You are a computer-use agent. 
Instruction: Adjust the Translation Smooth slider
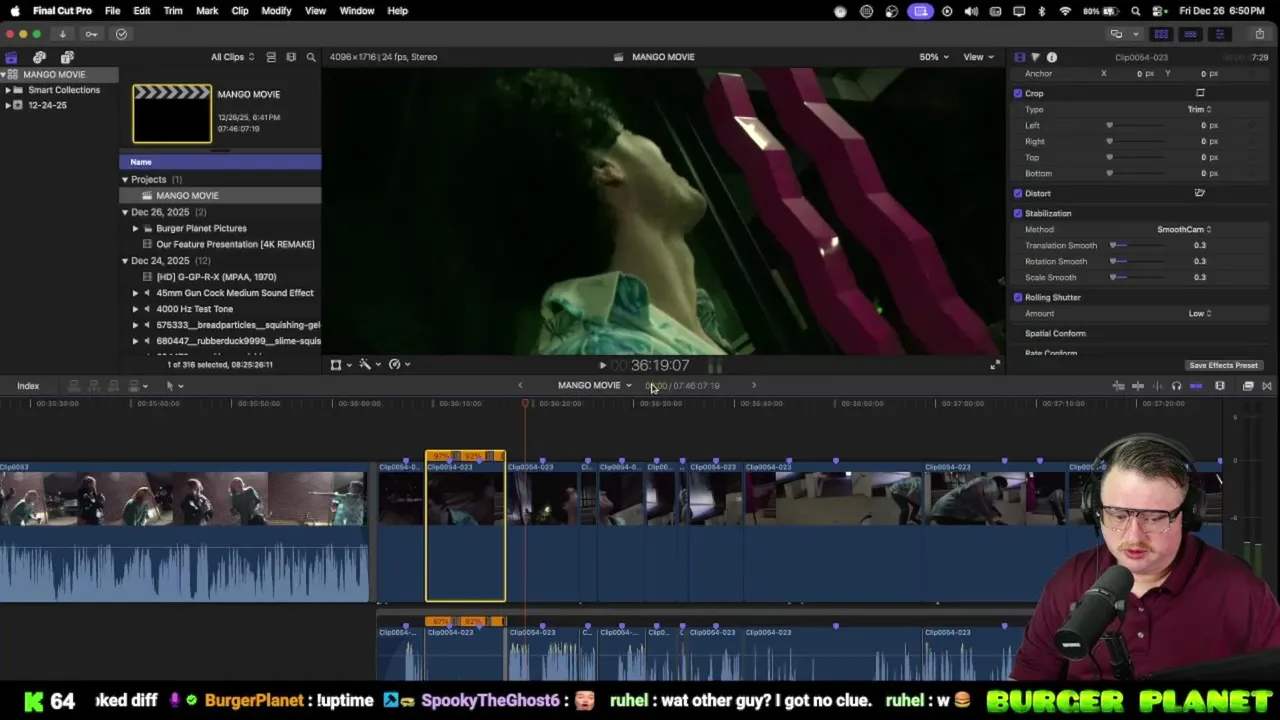(1135, 245)
